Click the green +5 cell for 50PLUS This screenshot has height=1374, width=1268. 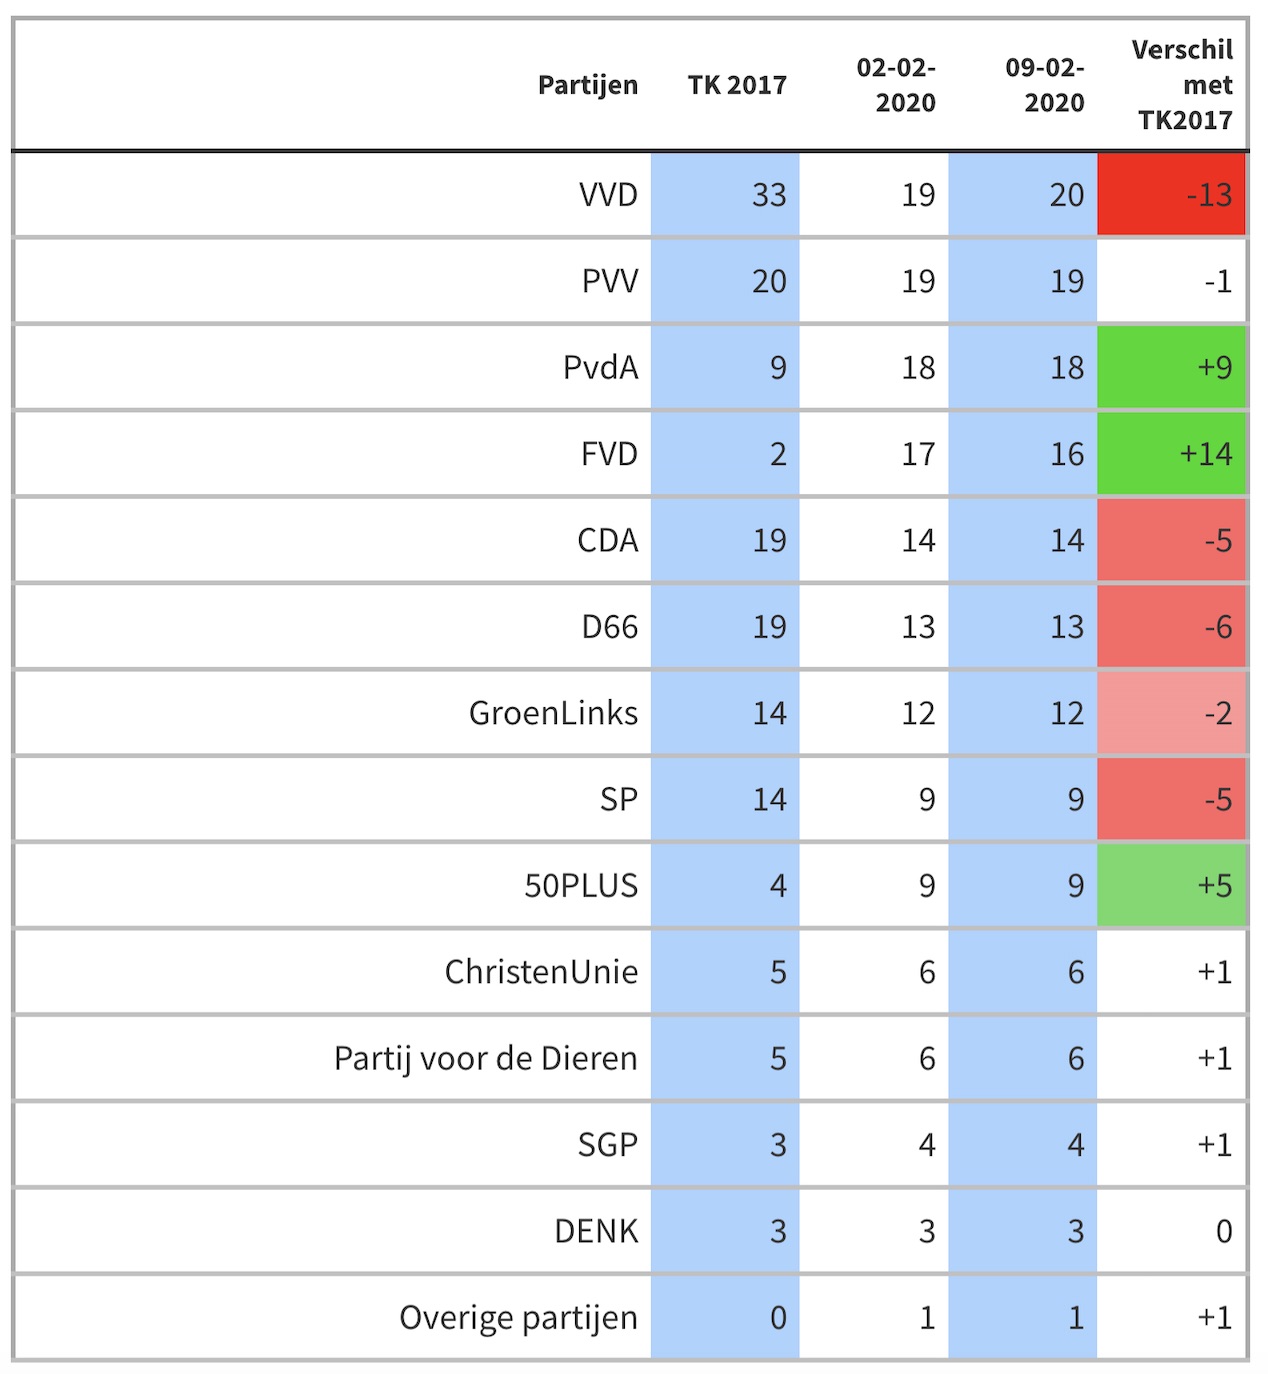tap(1172, 886)
